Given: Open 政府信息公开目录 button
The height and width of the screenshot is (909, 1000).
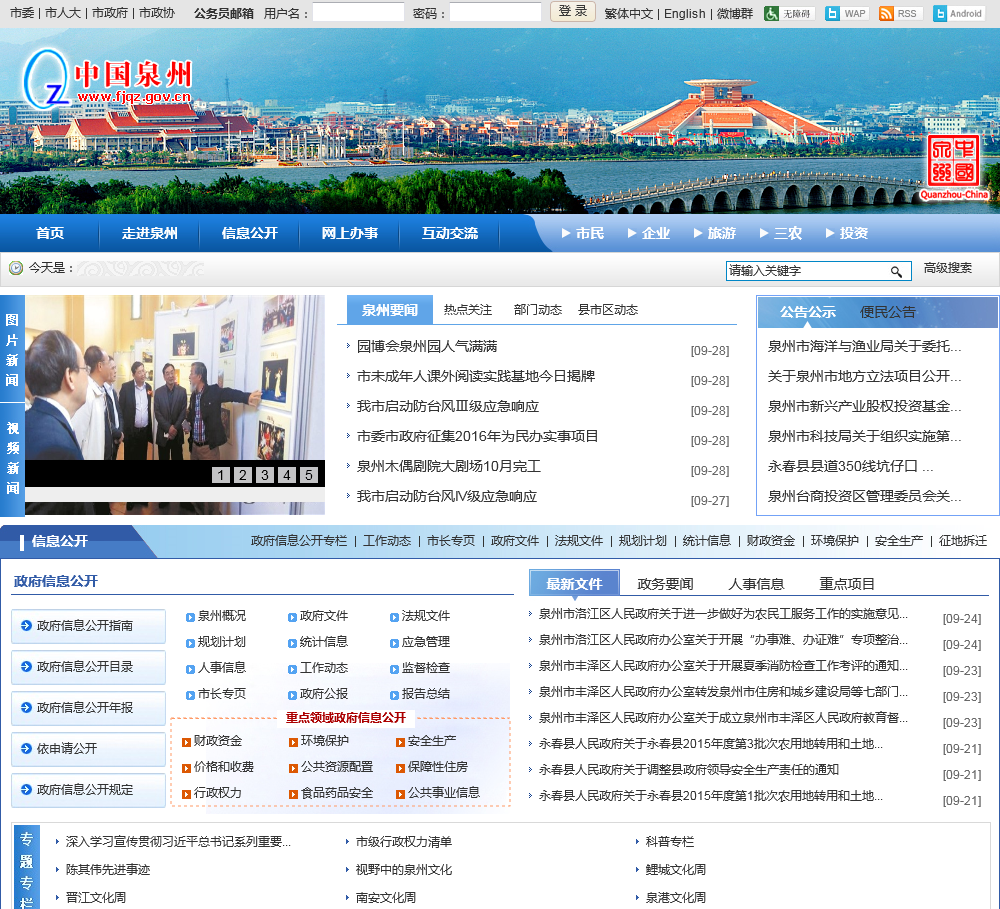Looking at the screenshot, I should pos(89,667).
